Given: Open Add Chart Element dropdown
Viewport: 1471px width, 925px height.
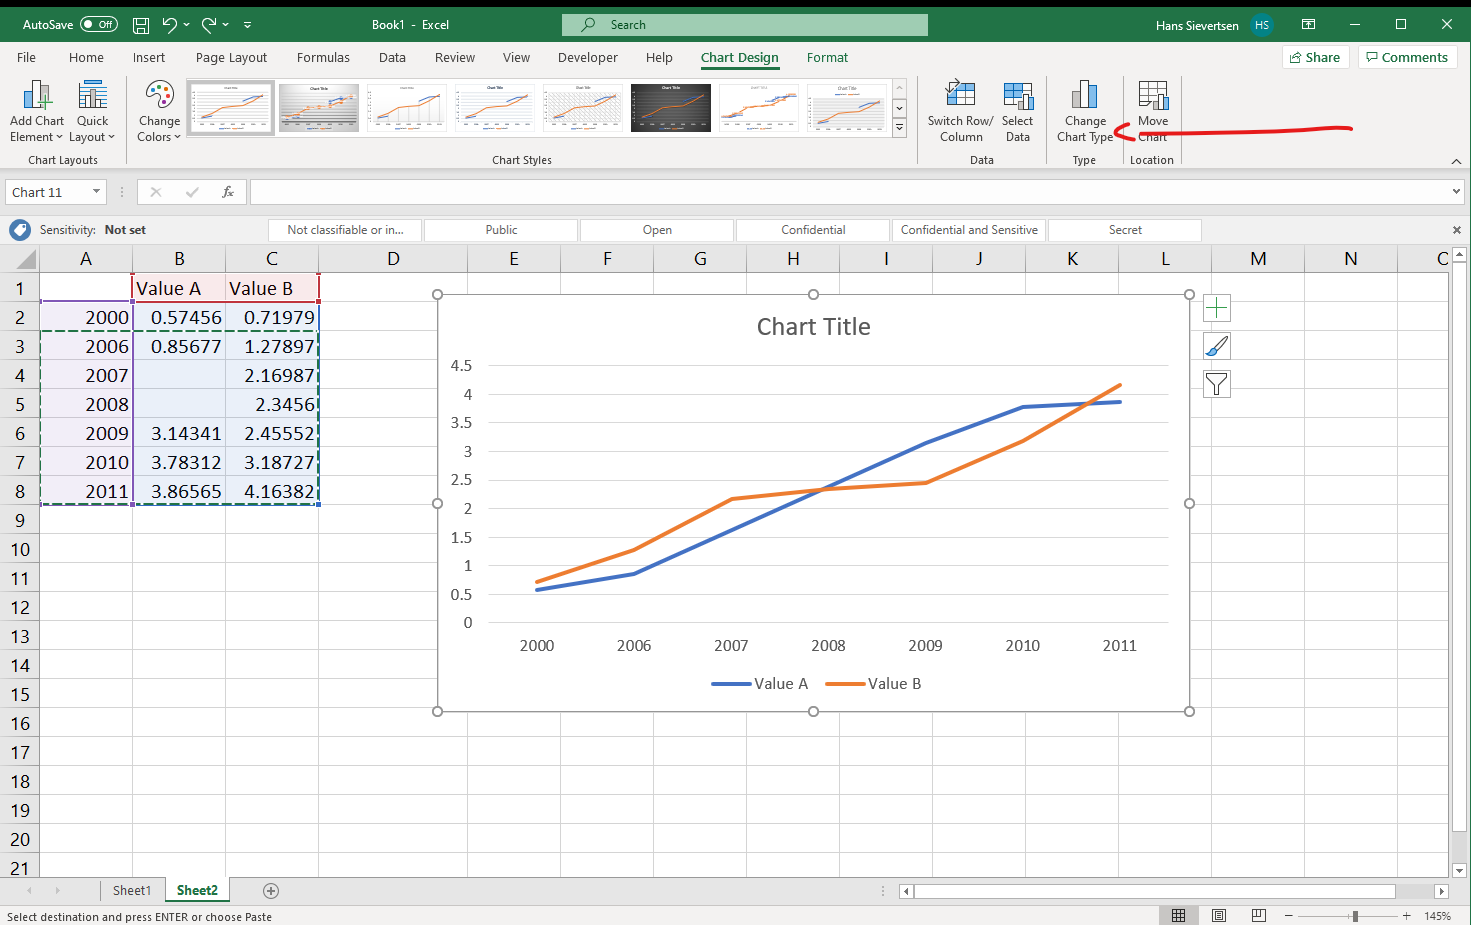Looking at the screenshot, I should [36, 112].
